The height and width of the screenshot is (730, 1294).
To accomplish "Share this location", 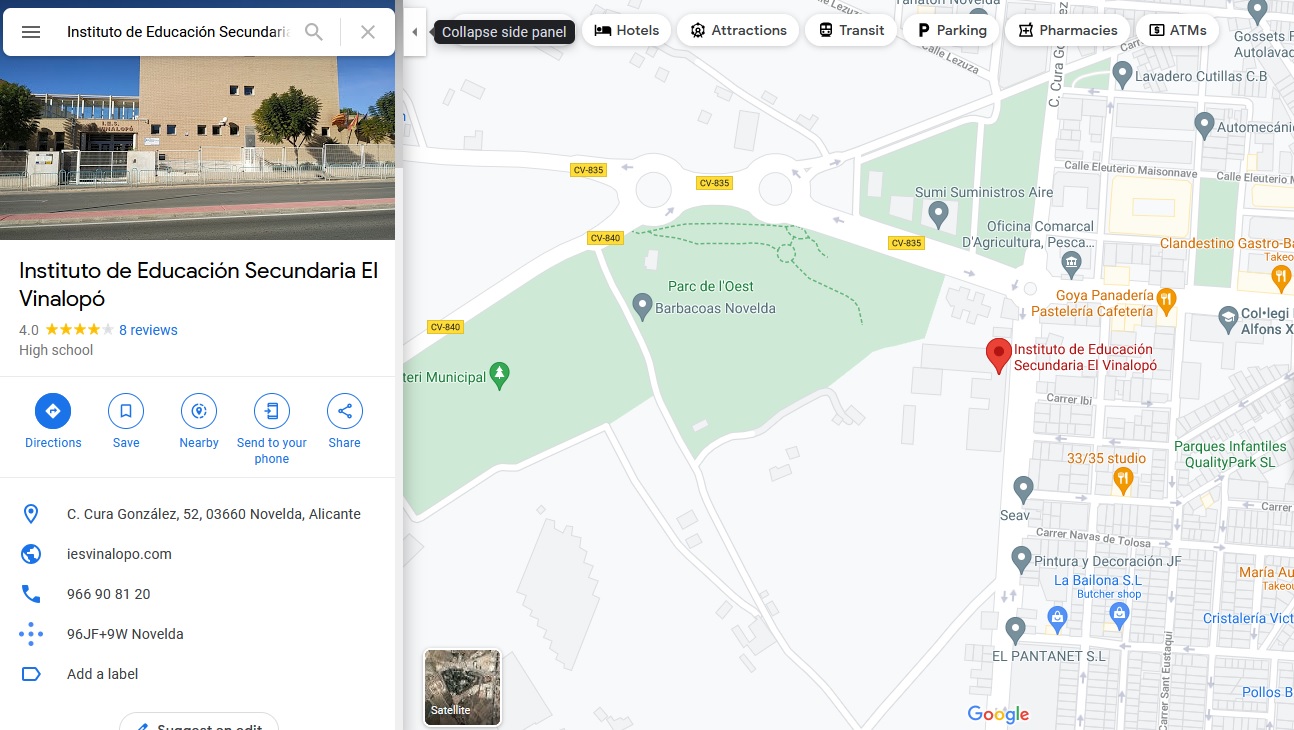I will click(344, 411).
